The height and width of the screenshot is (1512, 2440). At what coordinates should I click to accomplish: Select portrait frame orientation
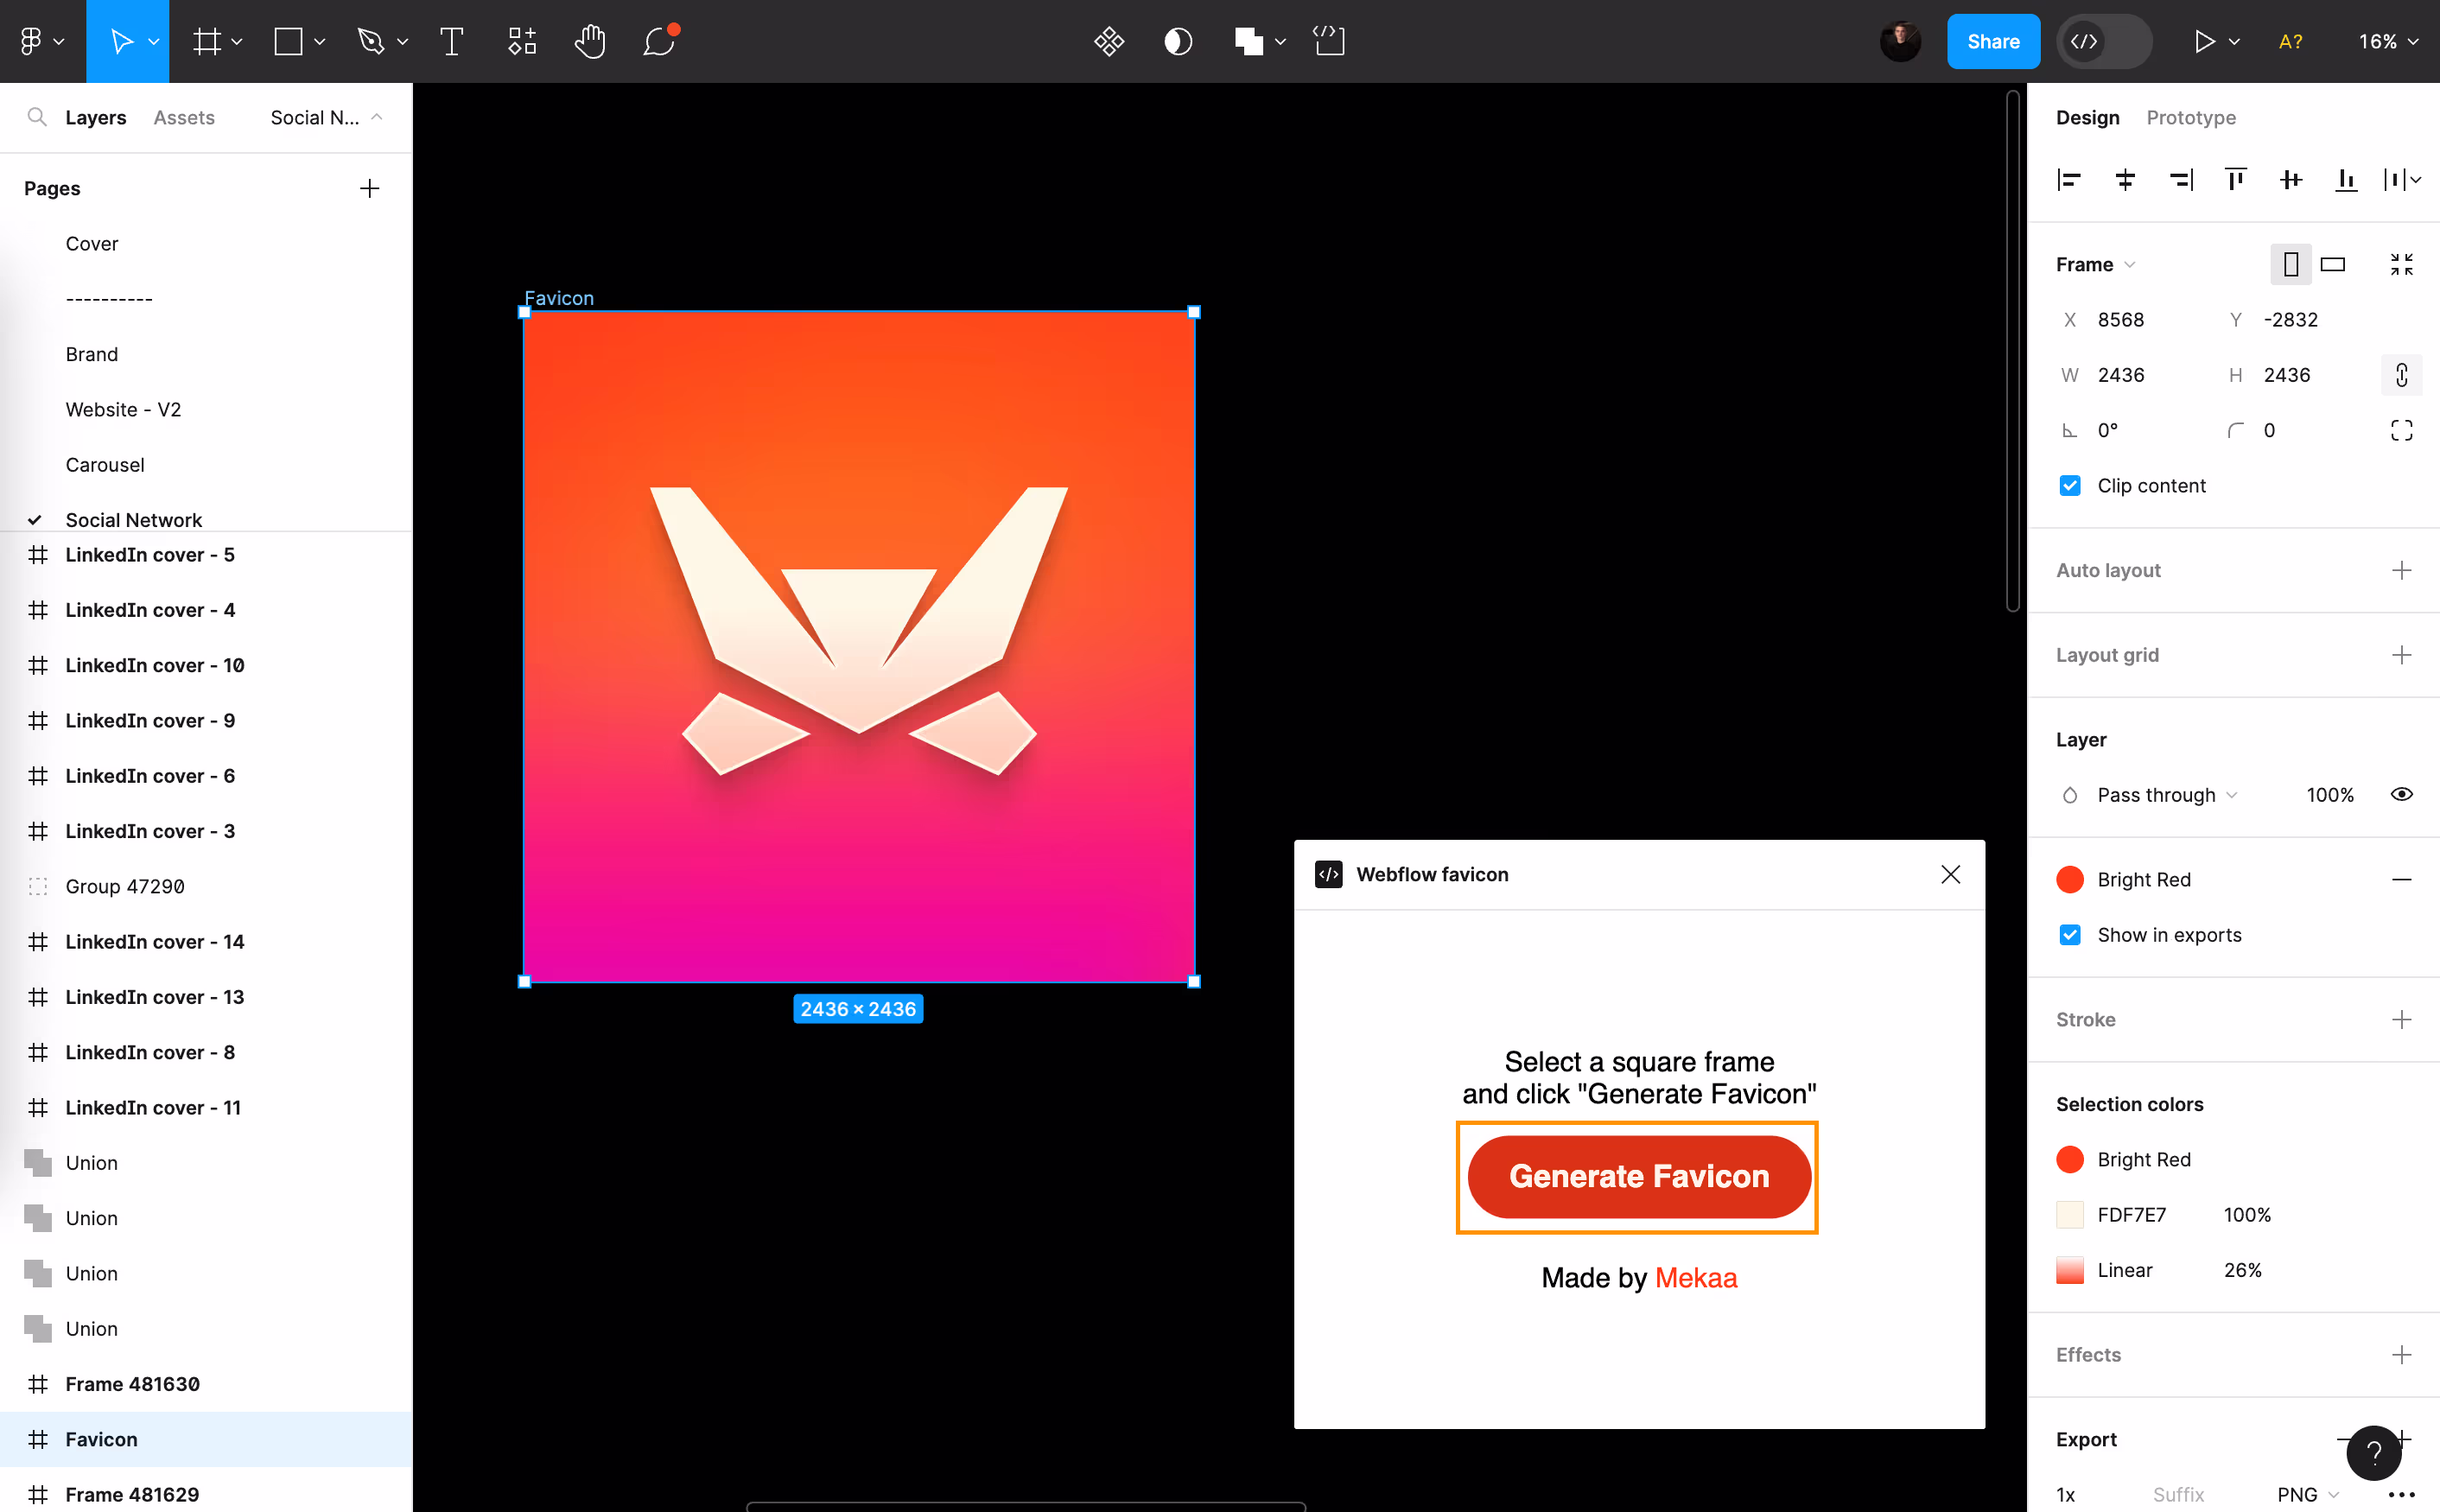coord(2290,264)
